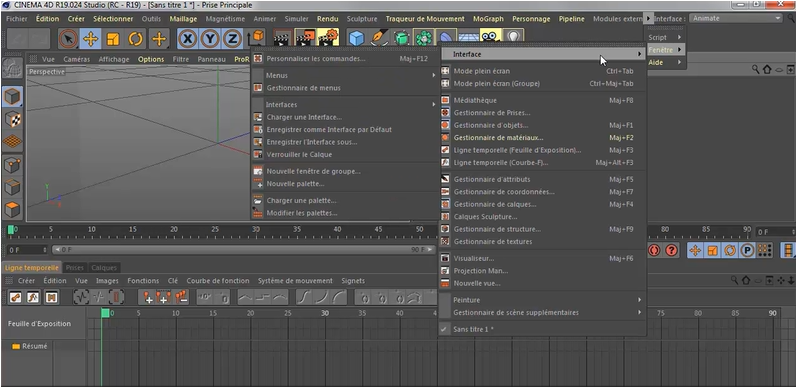Toggle position keyframe recording near timeline

(694, 250)
